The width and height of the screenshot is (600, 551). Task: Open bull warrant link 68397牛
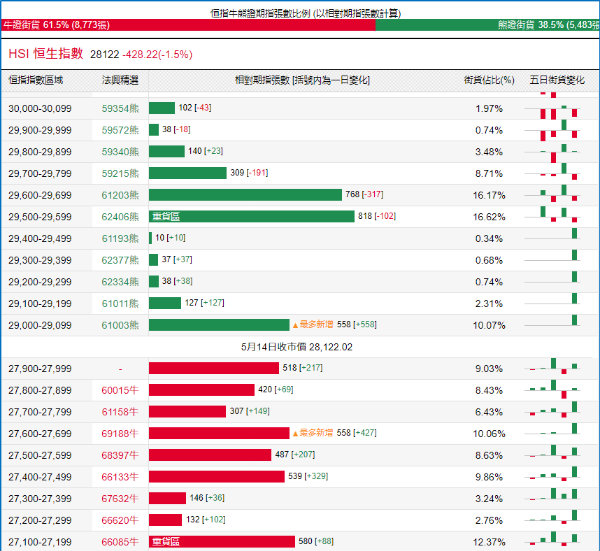pyautogui.click(x=120, y=455)
